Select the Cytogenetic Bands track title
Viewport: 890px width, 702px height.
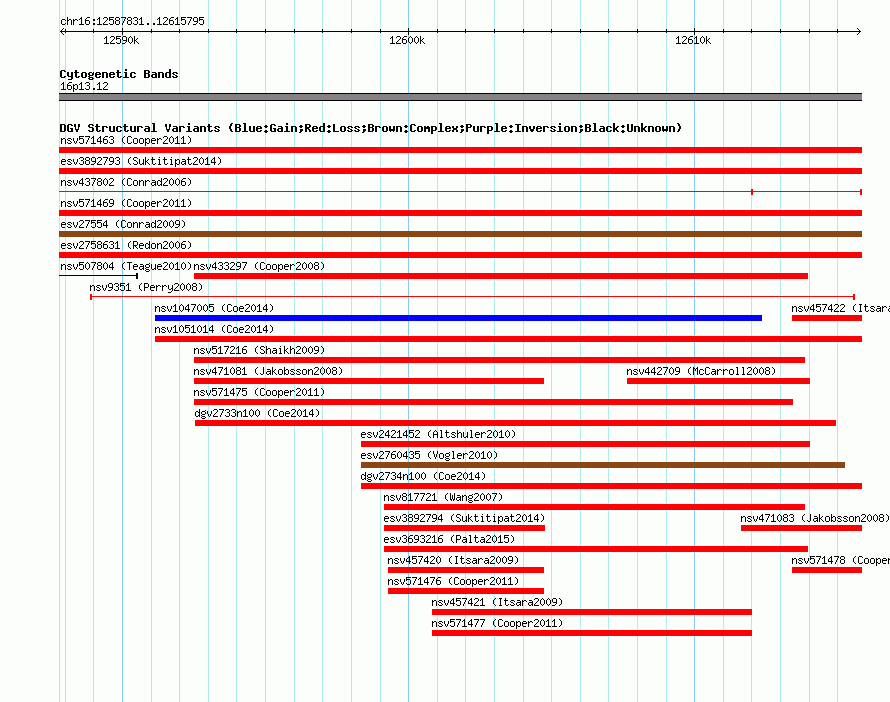click(119, 74)
